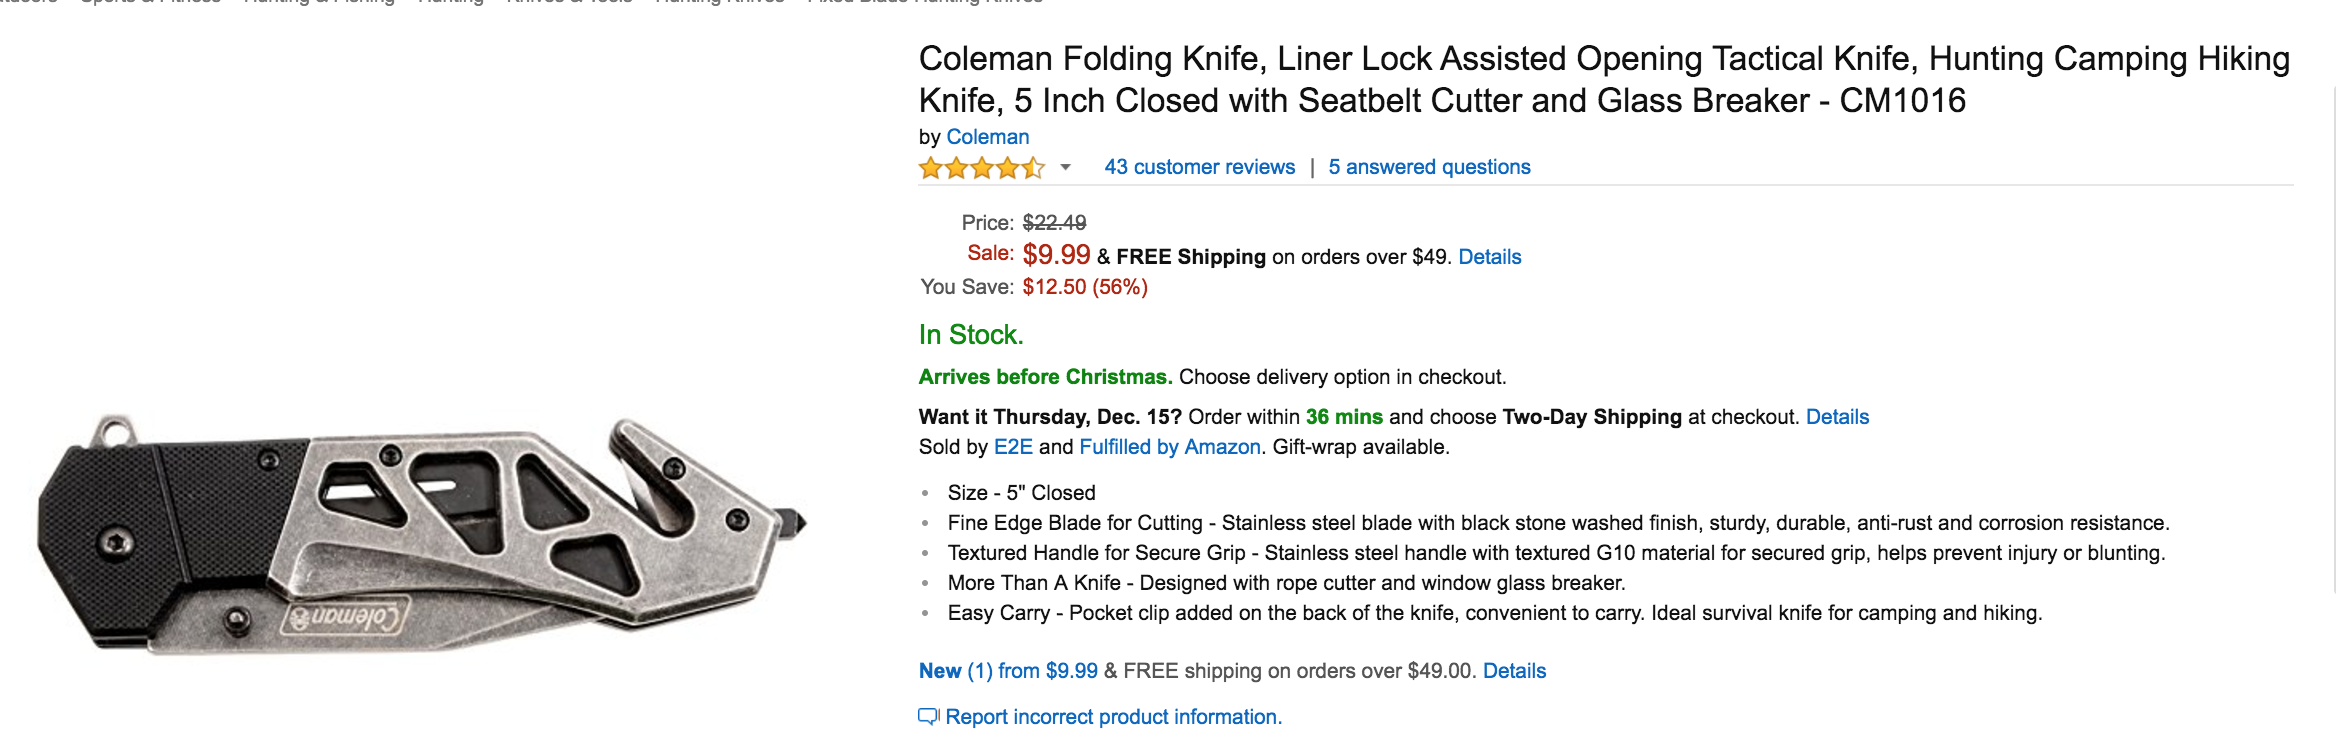This screenshot has height=740, width=2336.
Task: Expand the rating breakdown dropdown arrow
Action: [1066, 168]
